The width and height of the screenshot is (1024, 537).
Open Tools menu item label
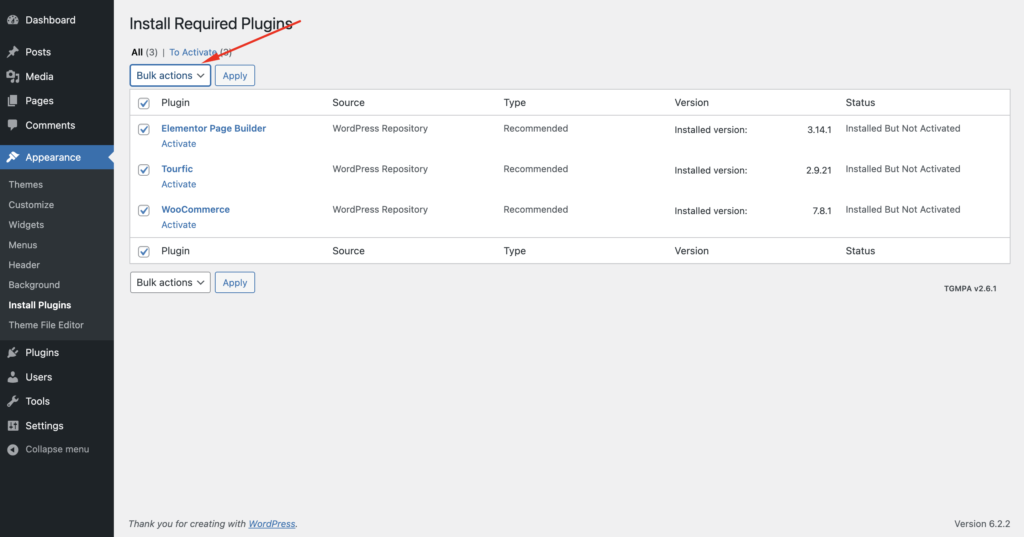37,401
